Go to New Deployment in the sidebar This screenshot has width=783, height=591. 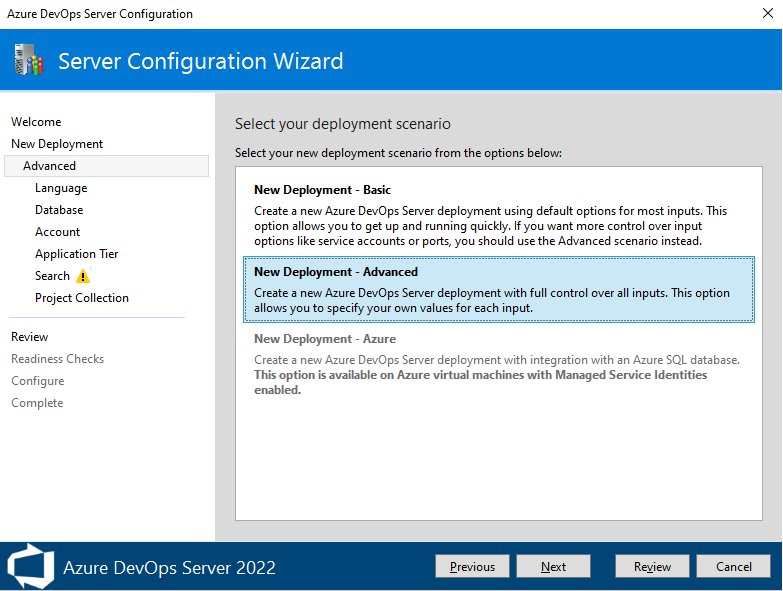[57, 144]
